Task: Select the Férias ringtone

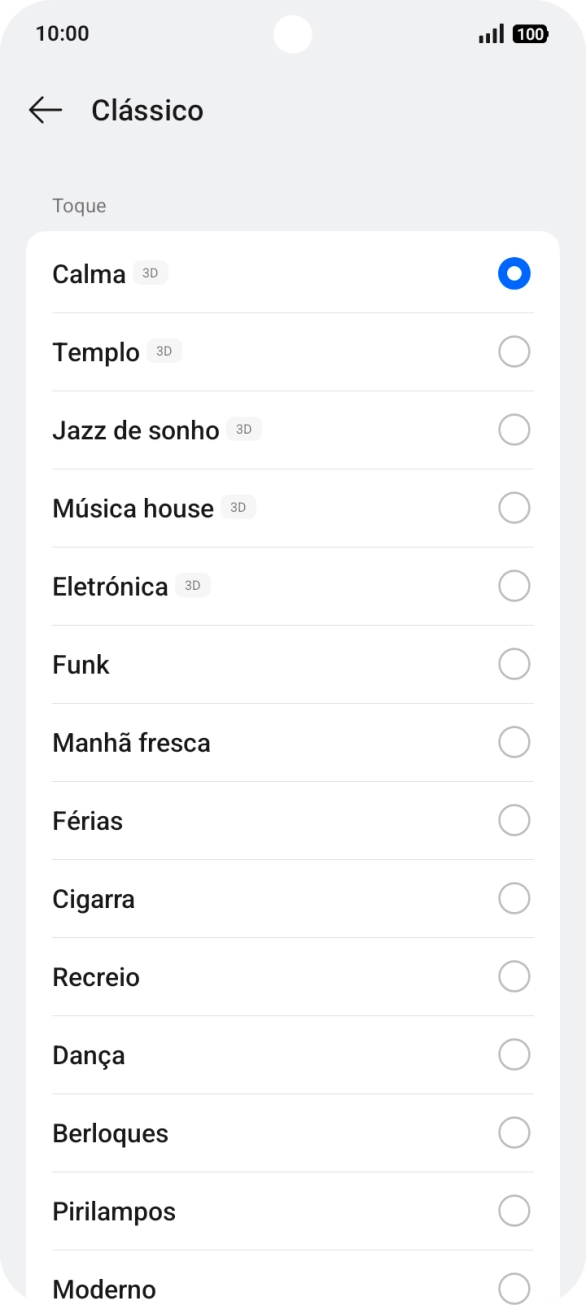Action: click(514, 819)
